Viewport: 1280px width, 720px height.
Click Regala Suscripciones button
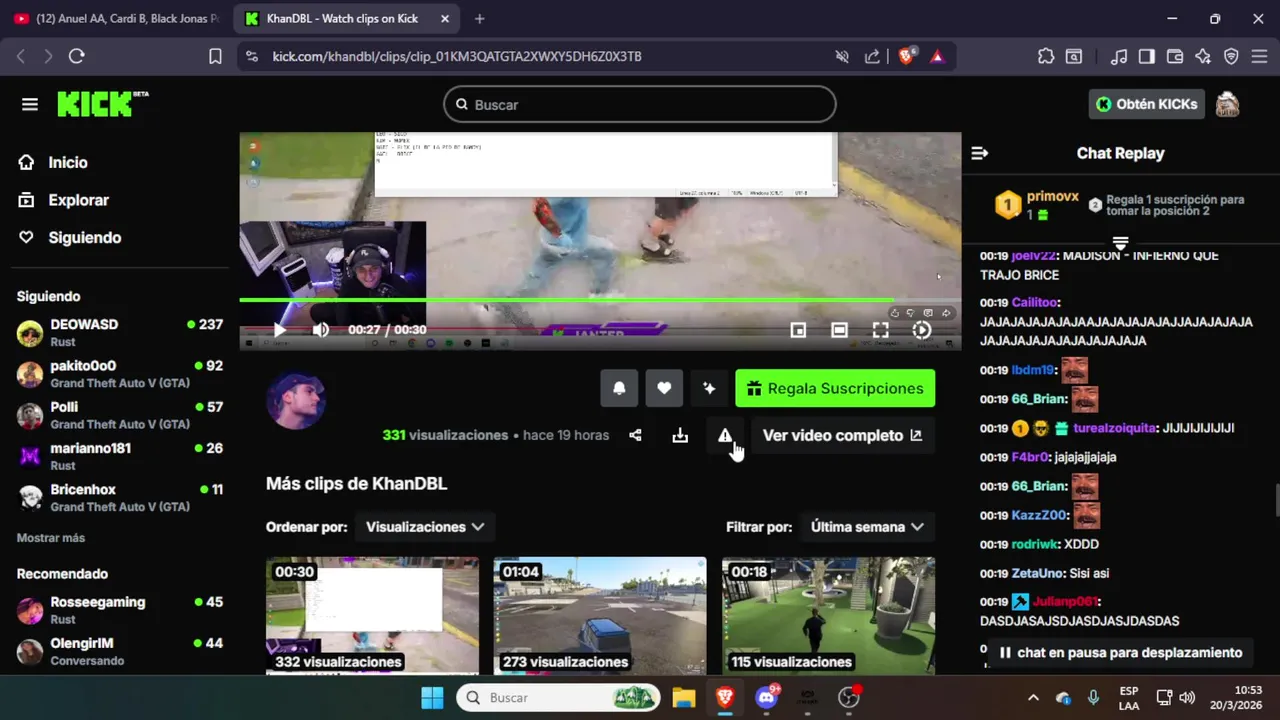tap(835, 388)
